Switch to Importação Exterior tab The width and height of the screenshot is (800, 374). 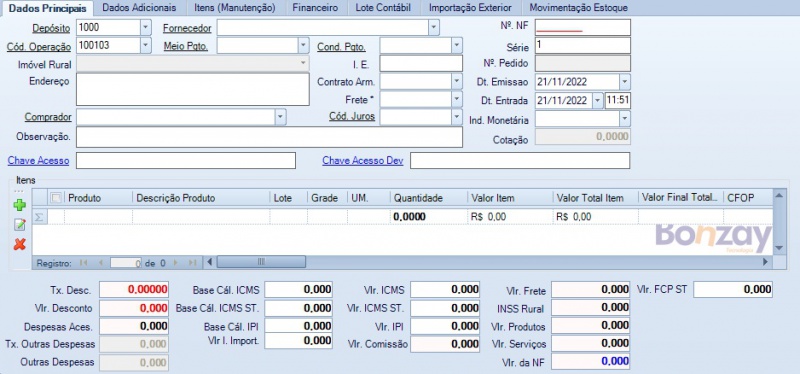pyautogui.click(x=470, y=8)
